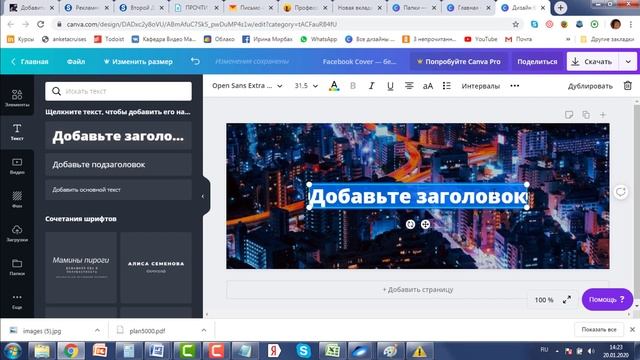Click the design title Facebook Cover field
This screenshot has height=360, width=640.
[x=359, y=62]
